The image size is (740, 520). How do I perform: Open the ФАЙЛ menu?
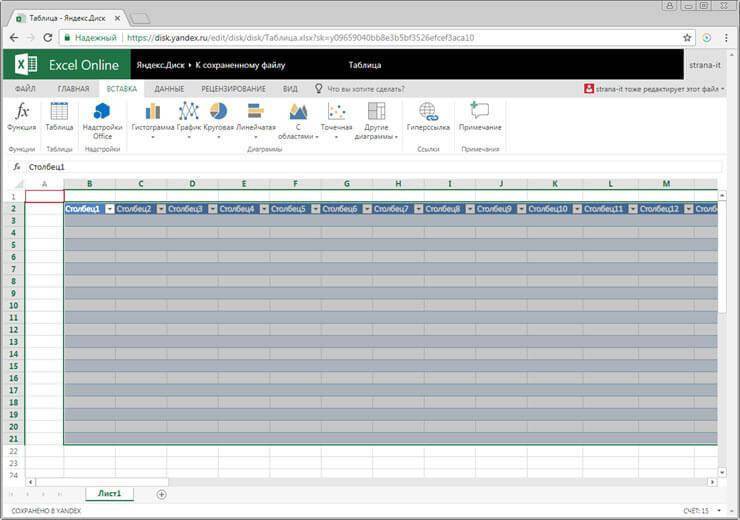pos(25,89)
